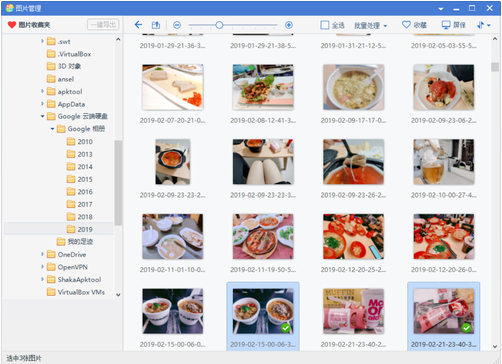Click the red heart 图片收藏夹 icon

point(12,25)
